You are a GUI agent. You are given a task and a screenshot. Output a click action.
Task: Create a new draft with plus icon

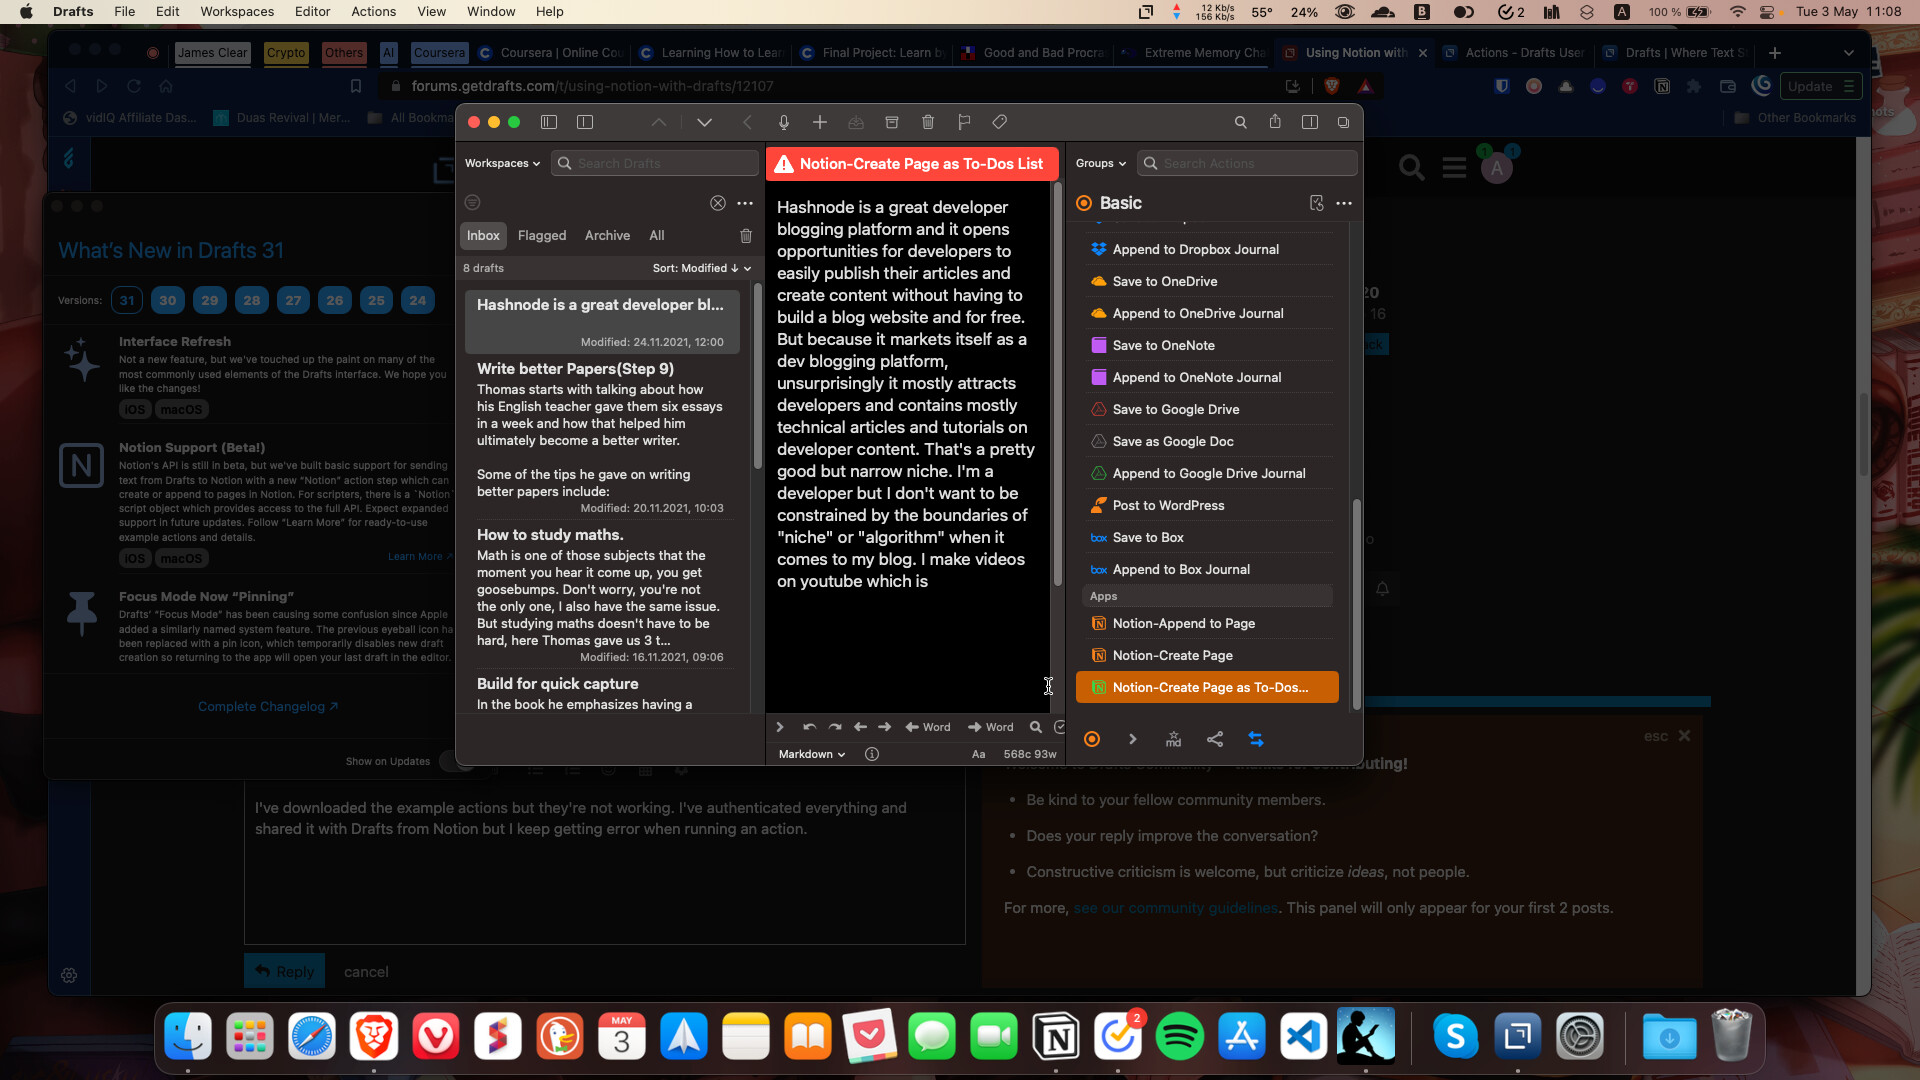tap(820, 122)
